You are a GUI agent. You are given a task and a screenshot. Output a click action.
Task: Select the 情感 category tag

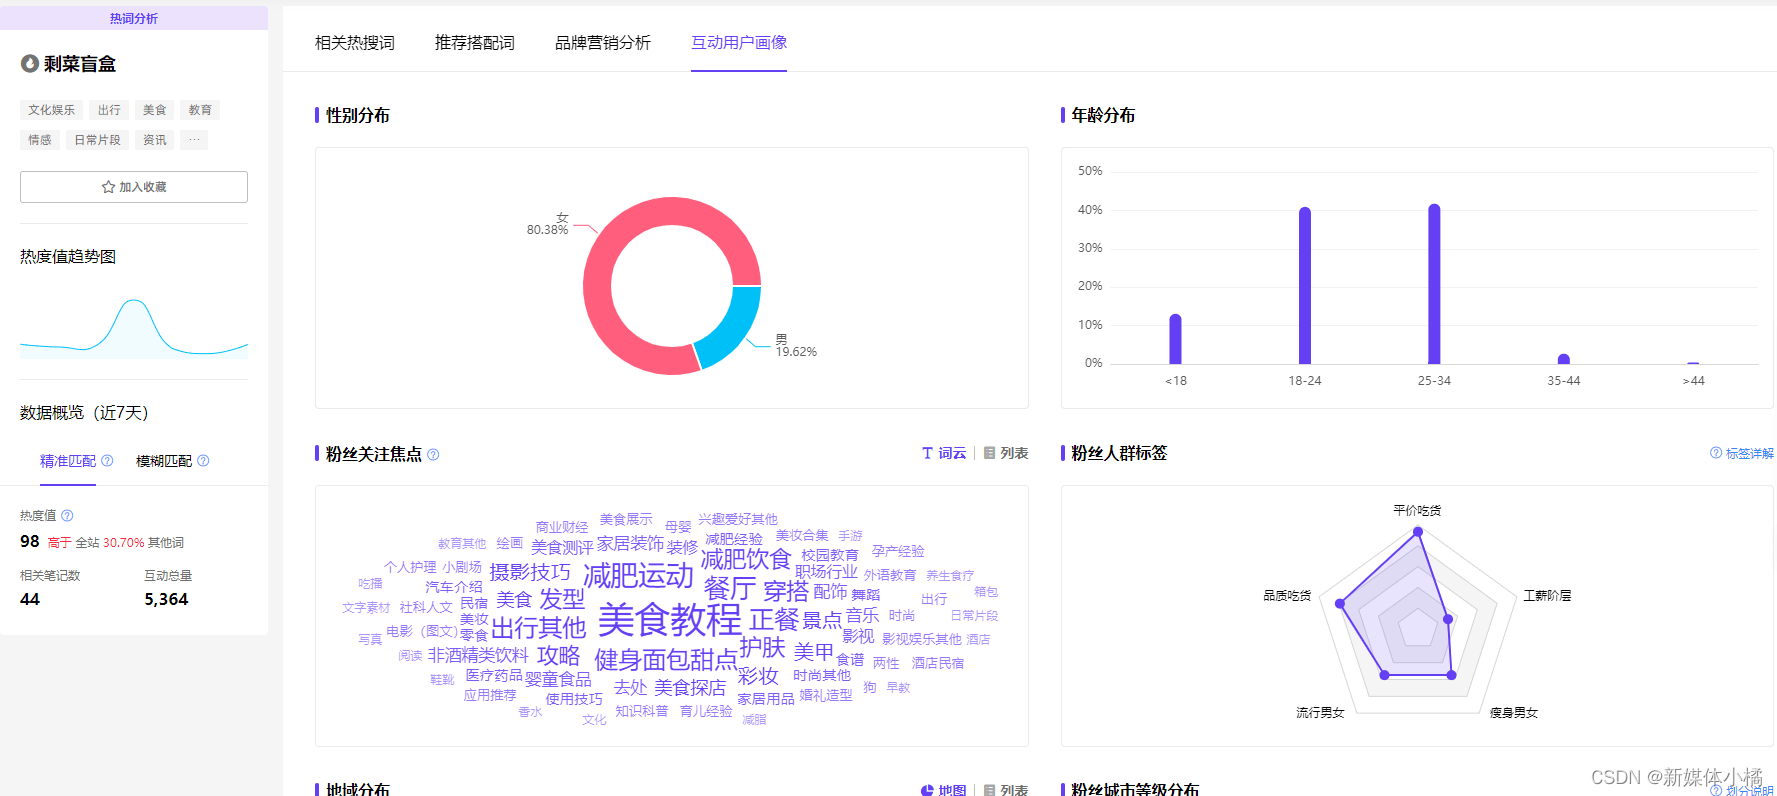40,140
